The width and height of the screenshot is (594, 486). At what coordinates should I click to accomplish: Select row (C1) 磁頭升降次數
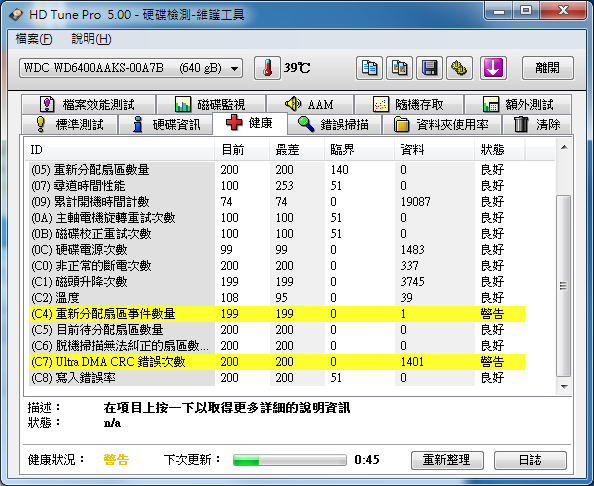click(277, 282)
